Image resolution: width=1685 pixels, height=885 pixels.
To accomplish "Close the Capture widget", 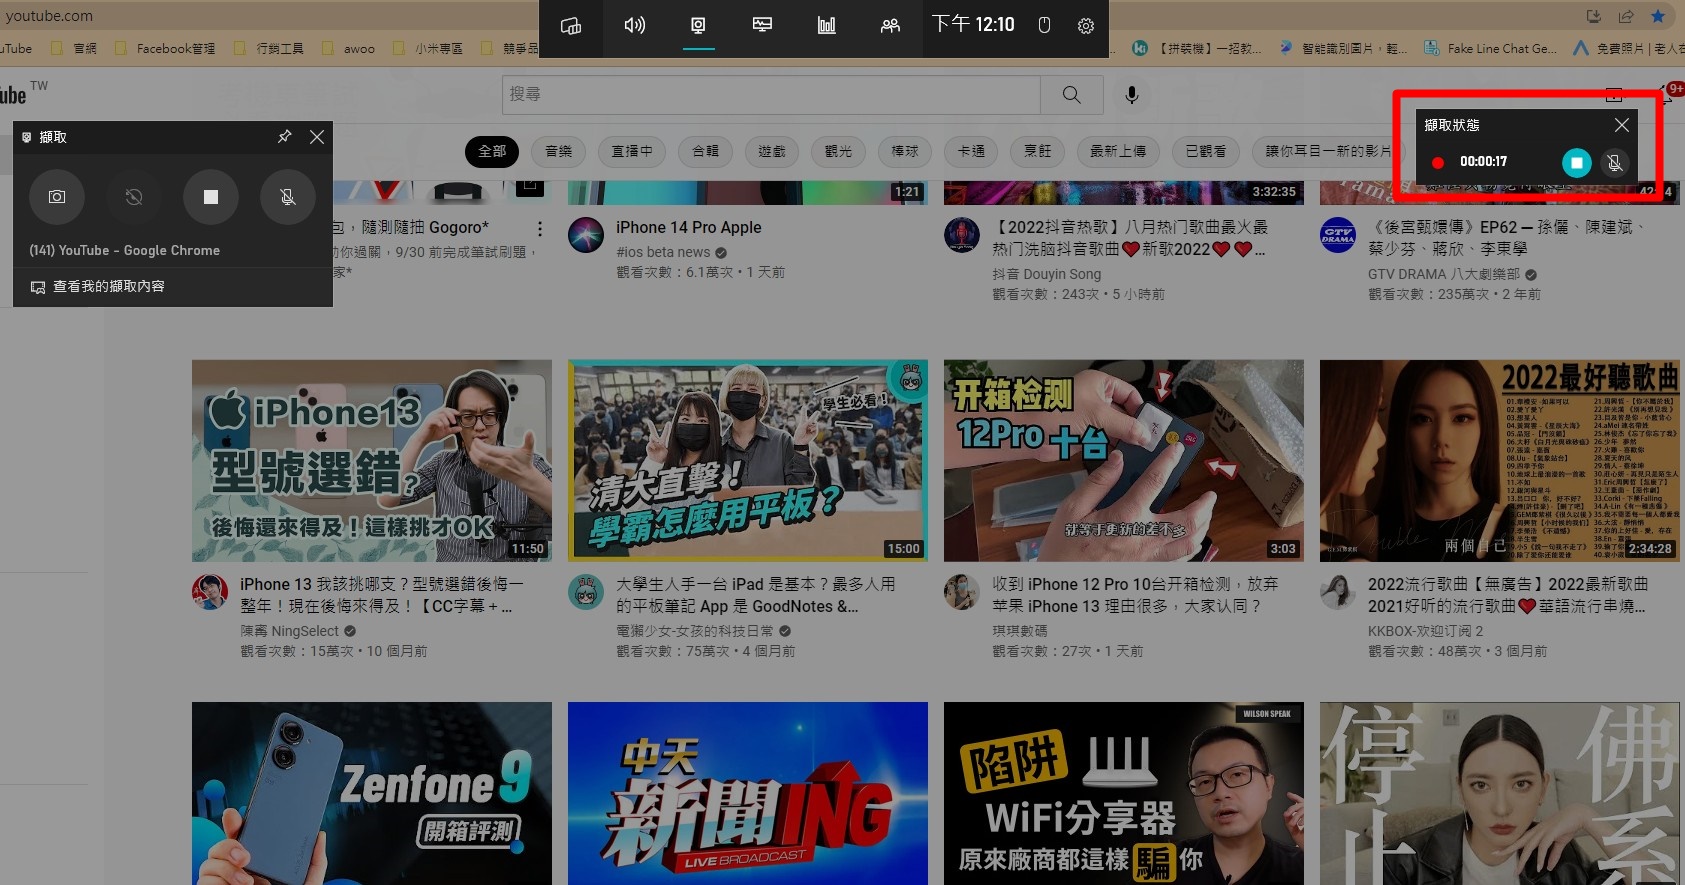I will click(x=317, y=137).
